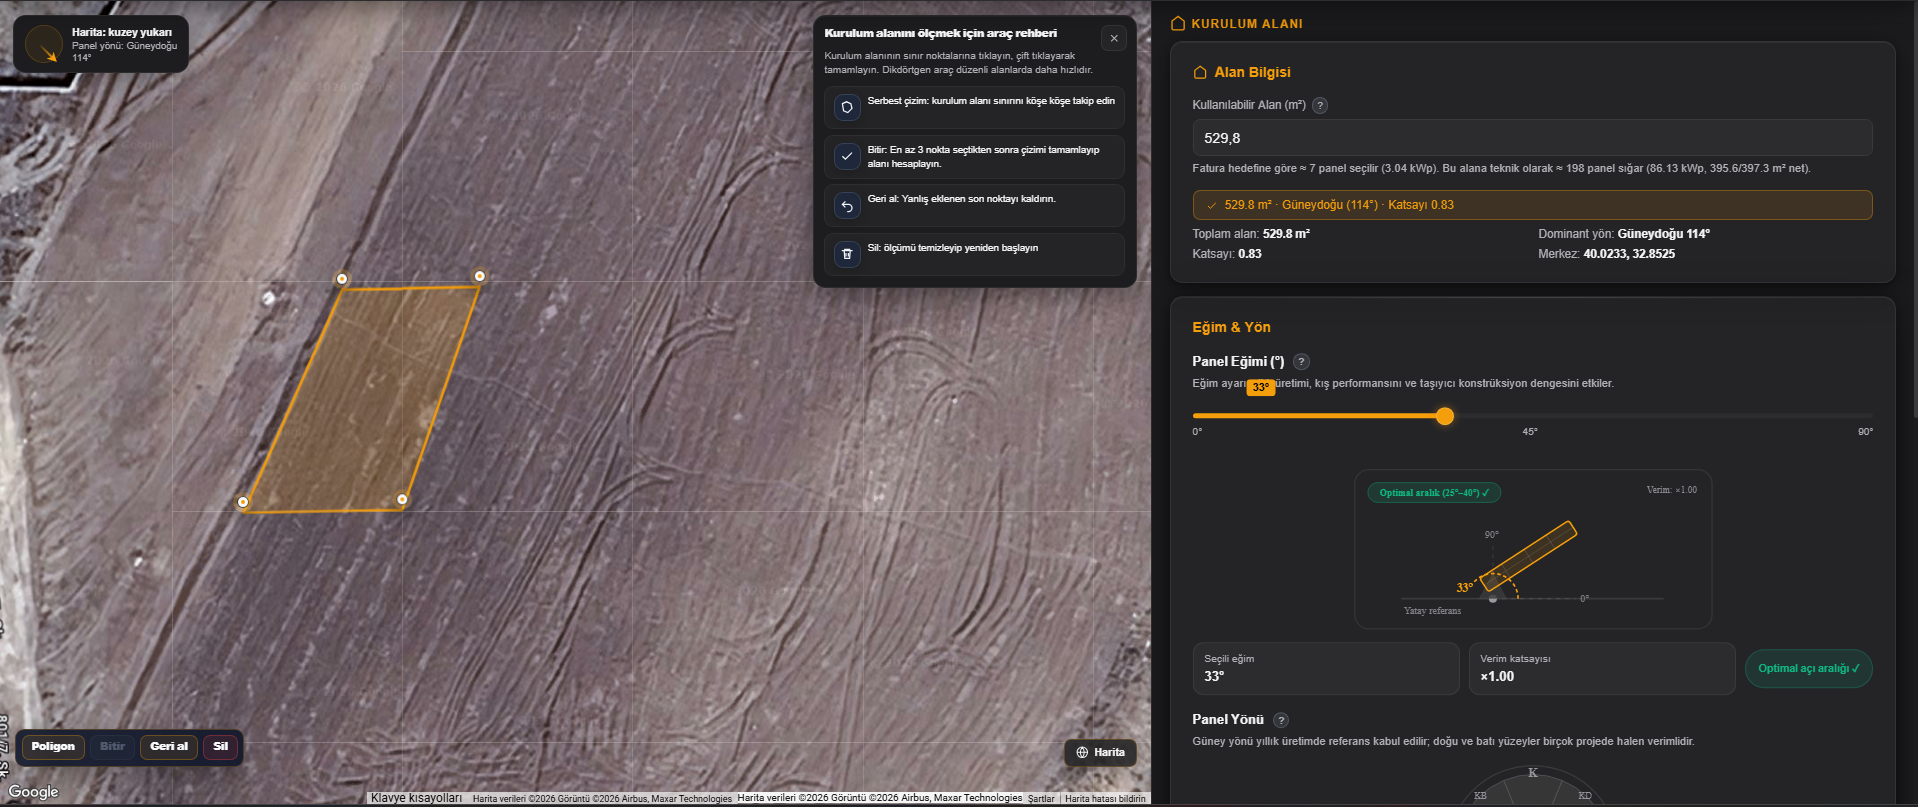Open the Şartlar terms link

point(1041,798)
